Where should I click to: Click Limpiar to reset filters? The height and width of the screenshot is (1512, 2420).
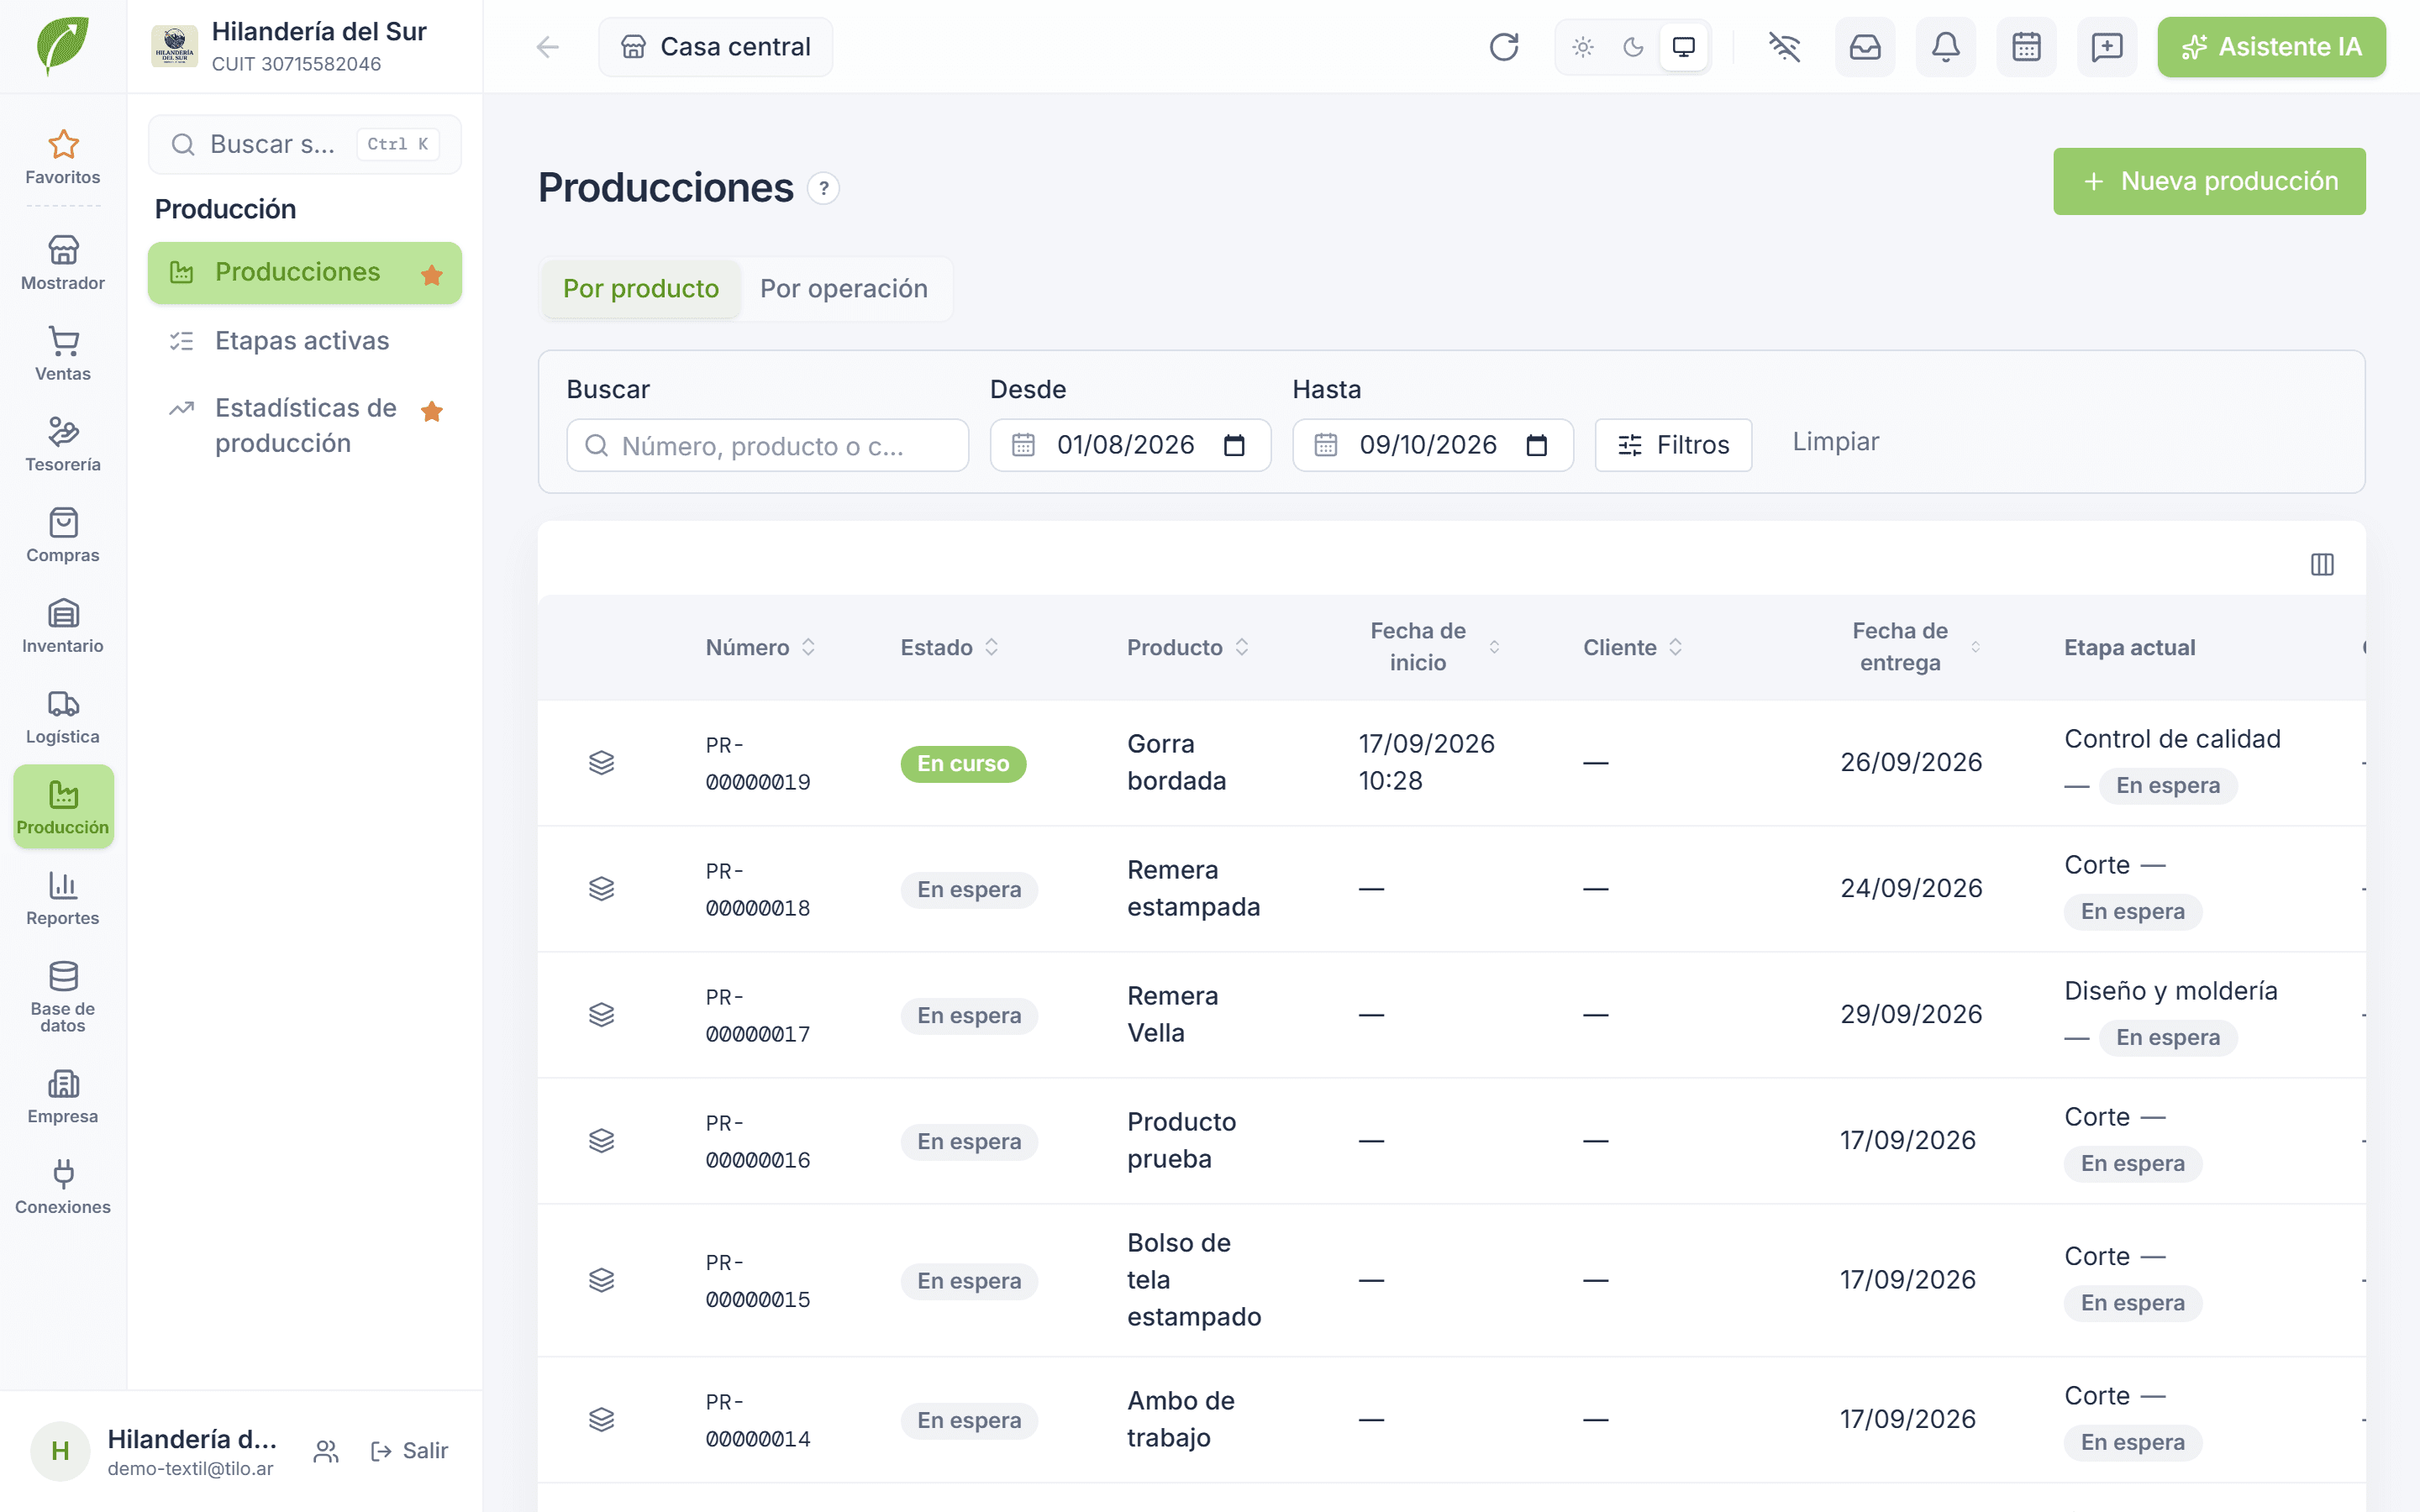click(x=1835, y=442)
